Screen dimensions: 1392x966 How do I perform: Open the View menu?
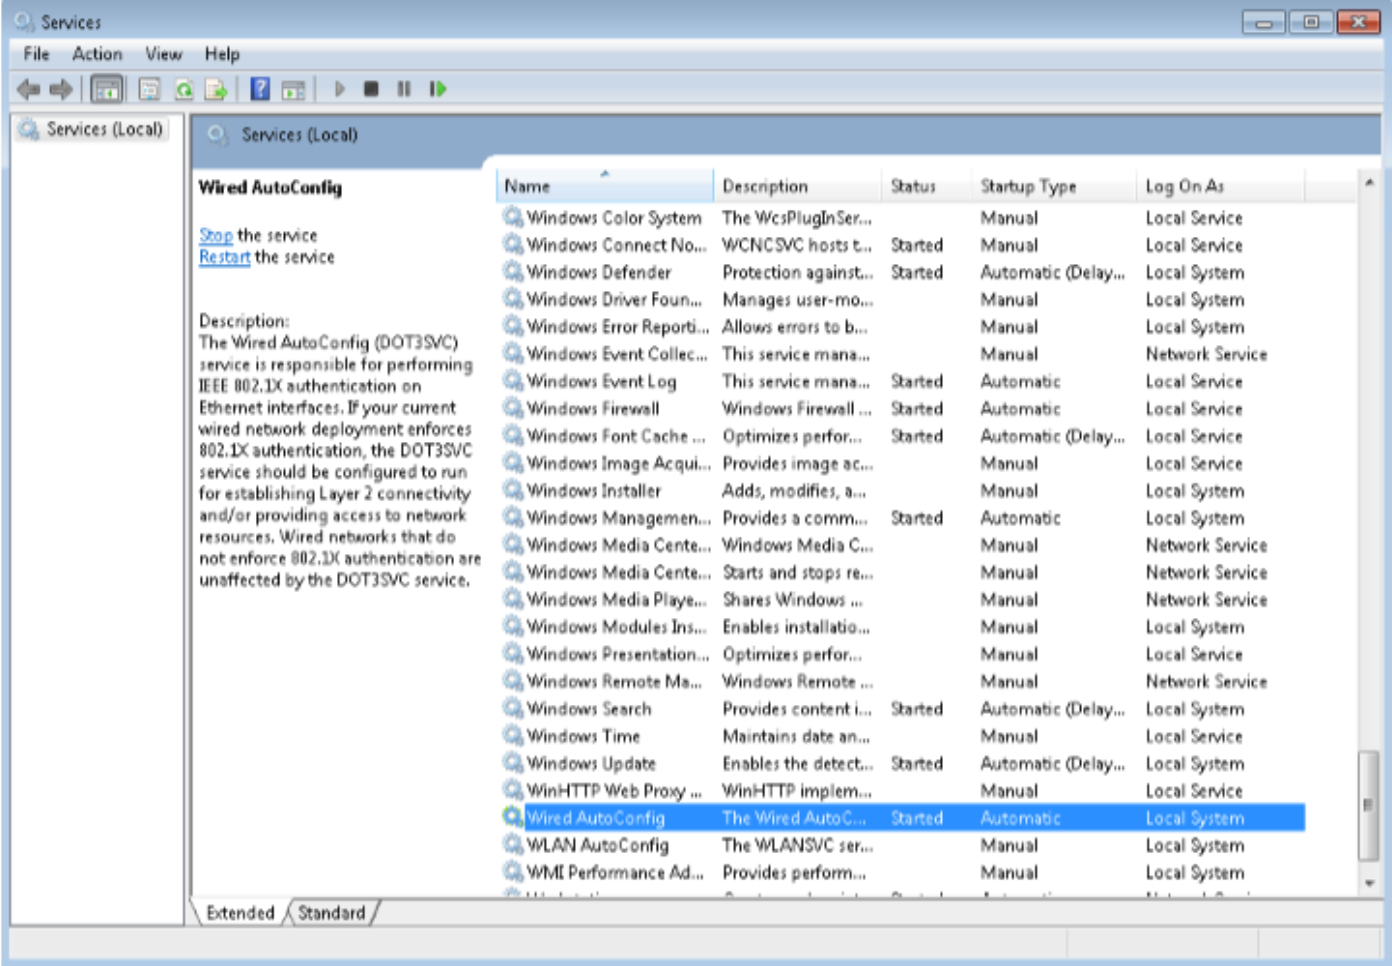(x=163, y=54)
